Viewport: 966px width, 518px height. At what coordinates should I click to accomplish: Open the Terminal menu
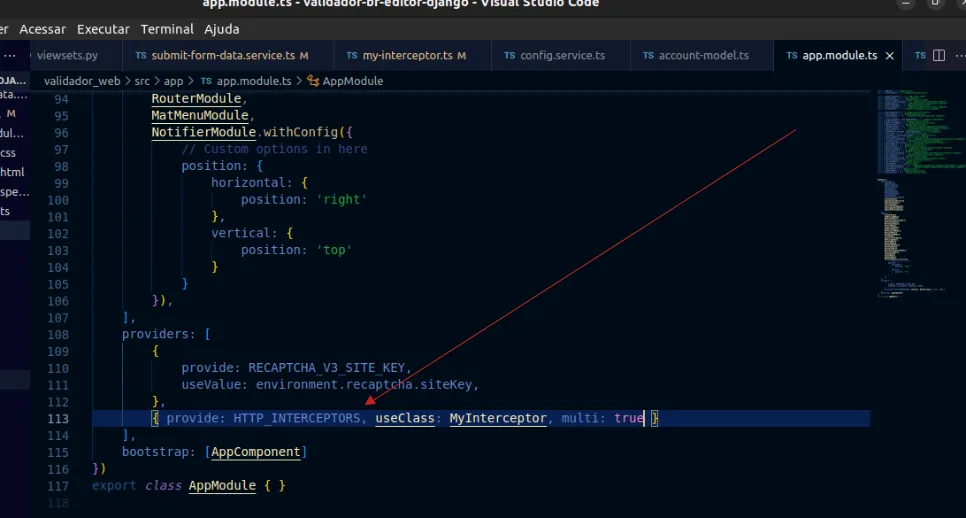coord(167,29)
